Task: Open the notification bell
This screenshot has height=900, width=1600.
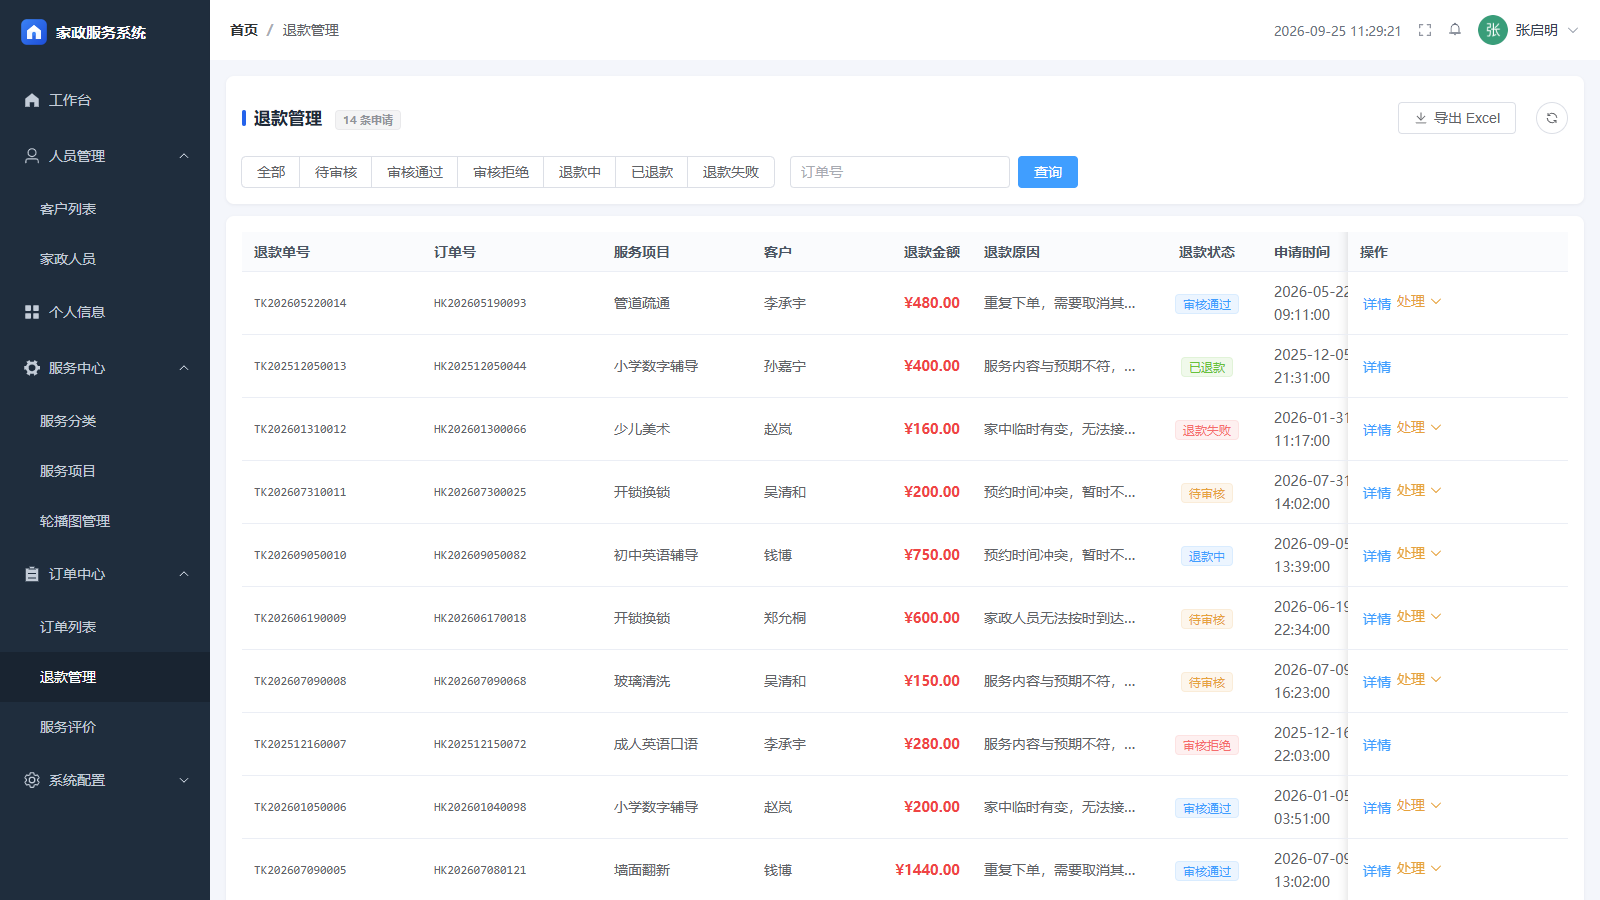Action: pos(1455,30)
